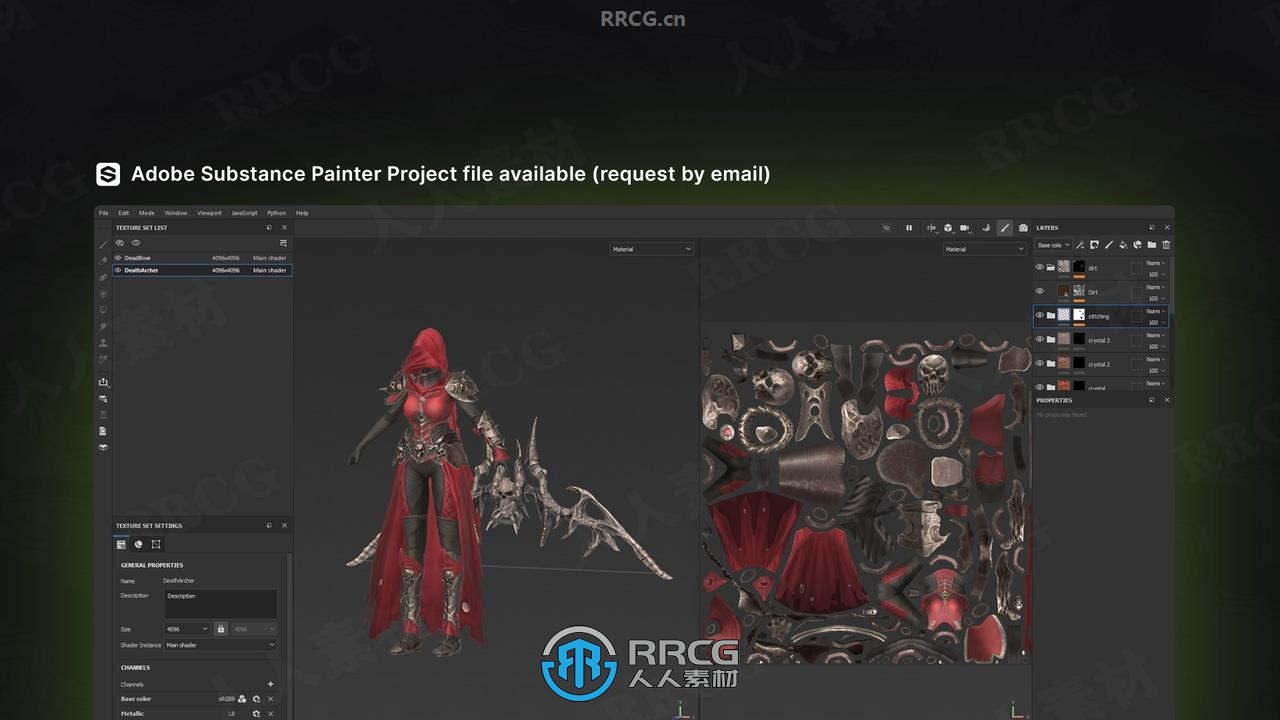Viewport: 1280px width, 720px height.
Task: Hide the stitching layer
Action: point(1040,315)
